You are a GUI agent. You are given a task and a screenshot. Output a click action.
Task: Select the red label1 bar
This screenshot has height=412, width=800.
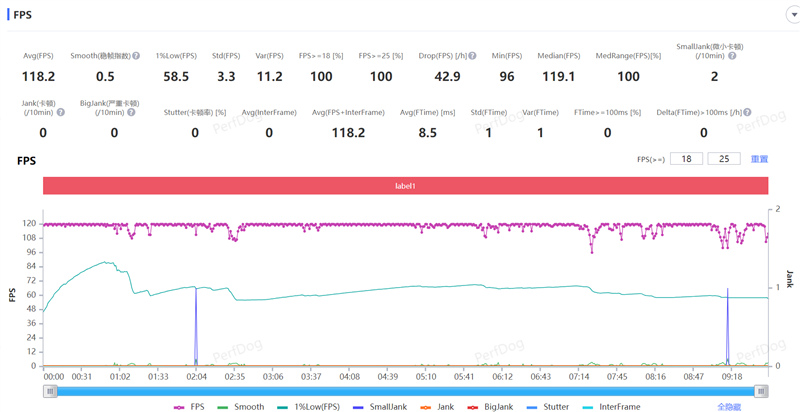click(x=405, y=186)
